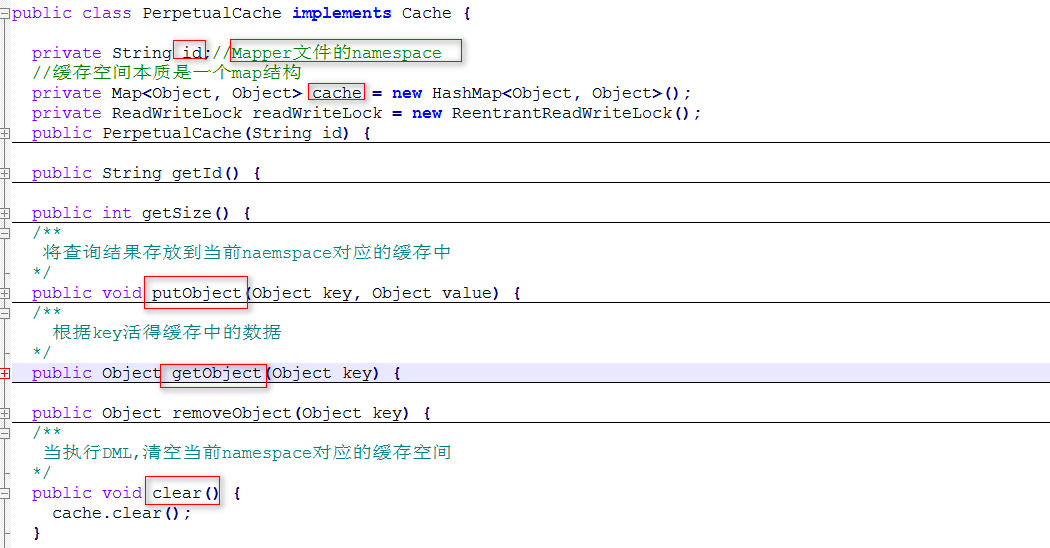Expand the red-highlighted getObject fold marker
The height and width of the screenshot is (548, 1050).
pos(4,373)
